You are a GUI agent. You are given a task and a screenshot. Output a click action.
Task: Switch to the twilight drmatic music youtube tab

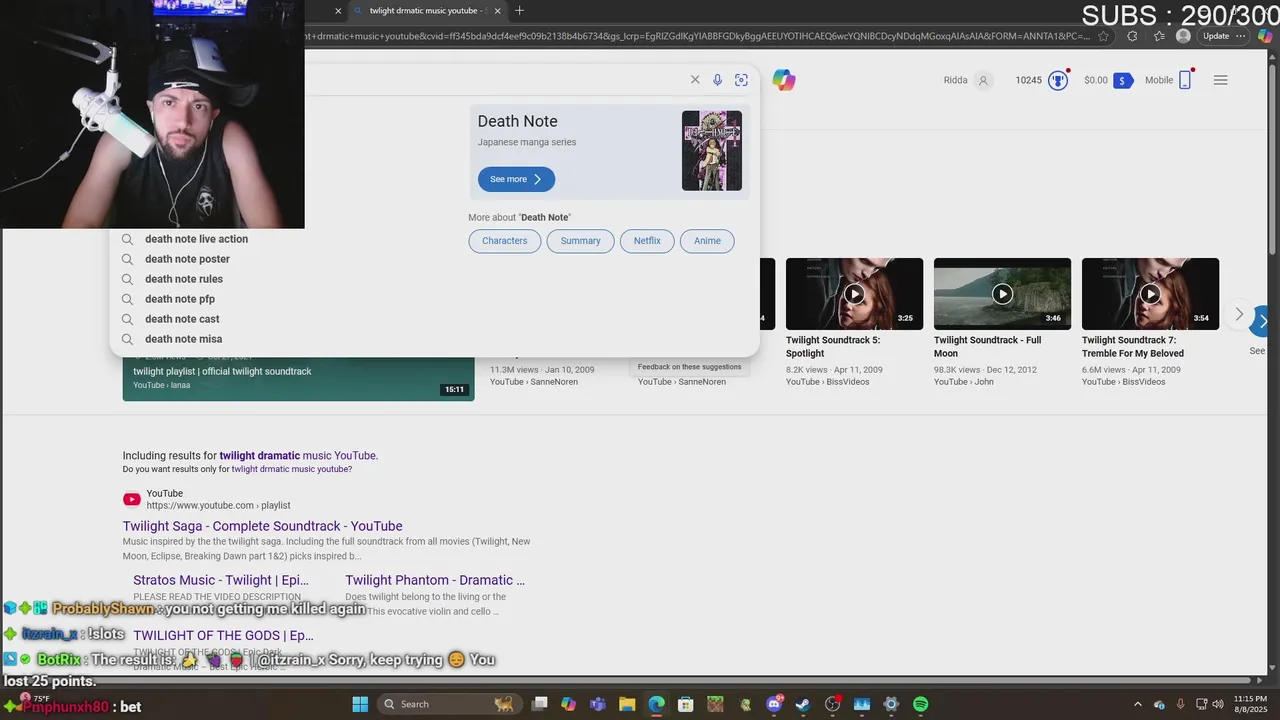[425, 11]
